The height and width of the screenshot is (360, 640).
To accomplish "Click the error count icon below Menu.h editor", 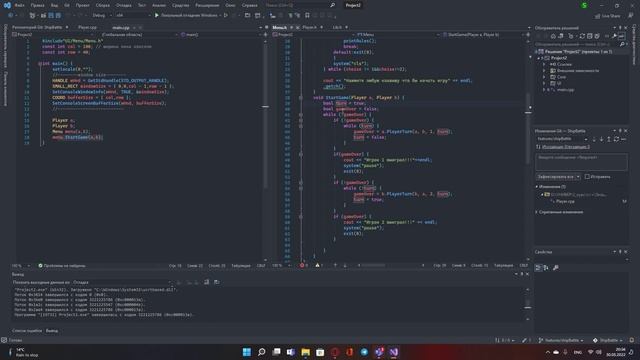I will [x=302, y=265].
